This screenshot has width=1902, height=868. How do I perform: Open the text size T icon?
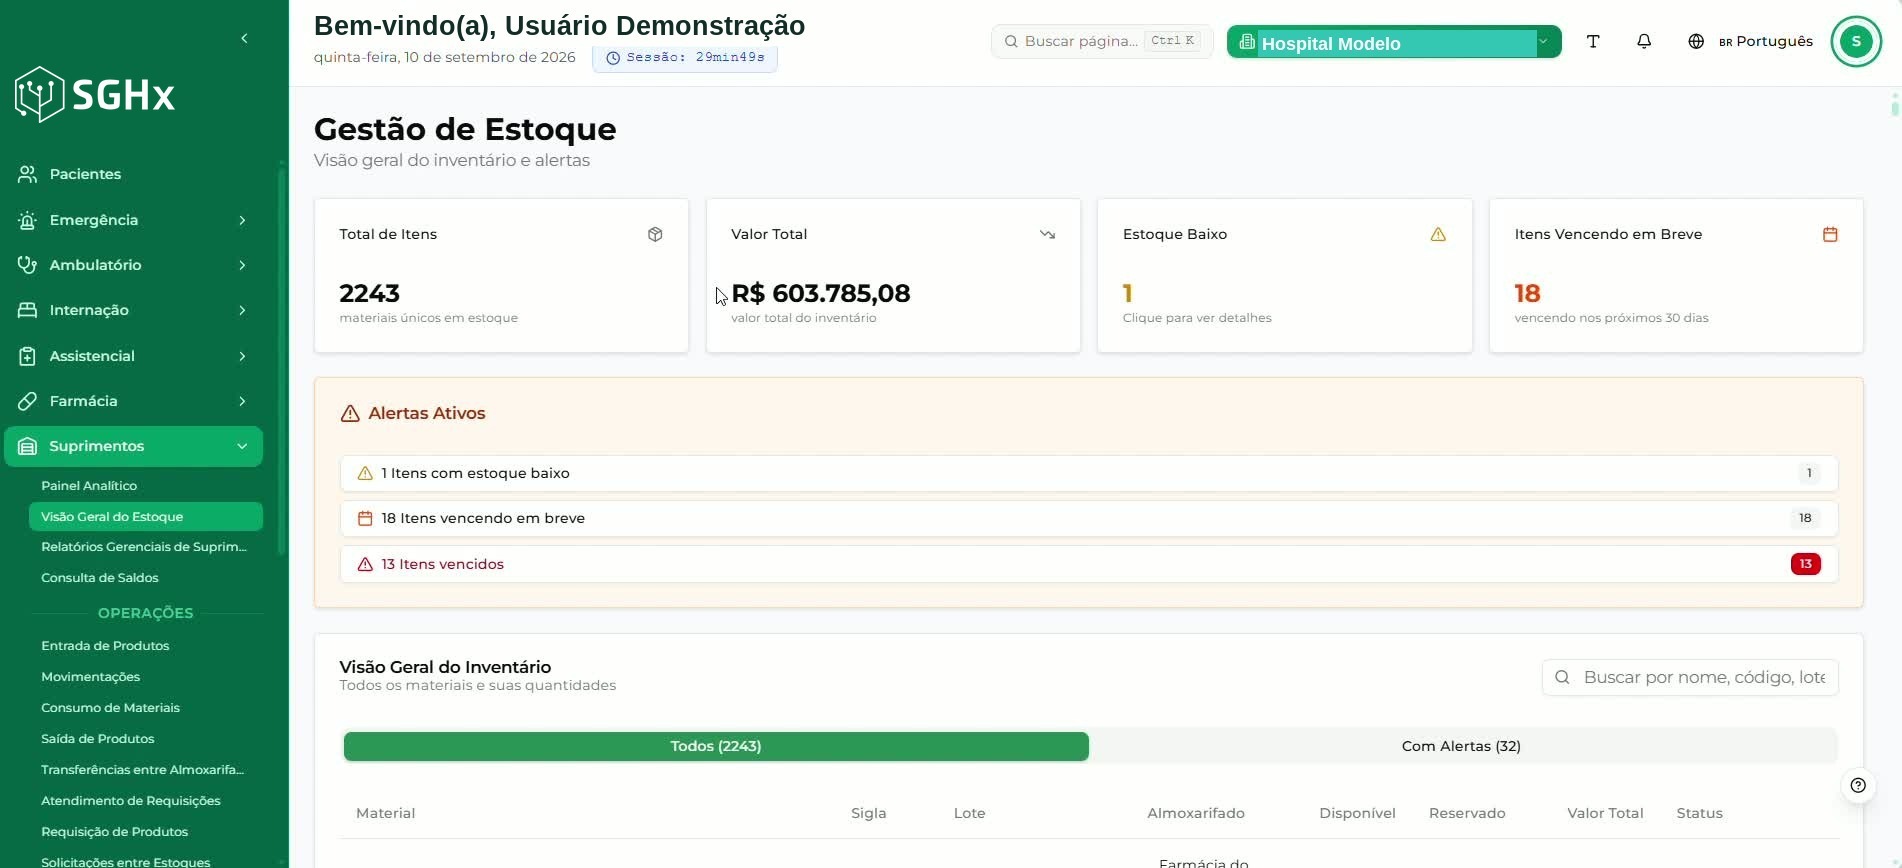(1593, 41)
